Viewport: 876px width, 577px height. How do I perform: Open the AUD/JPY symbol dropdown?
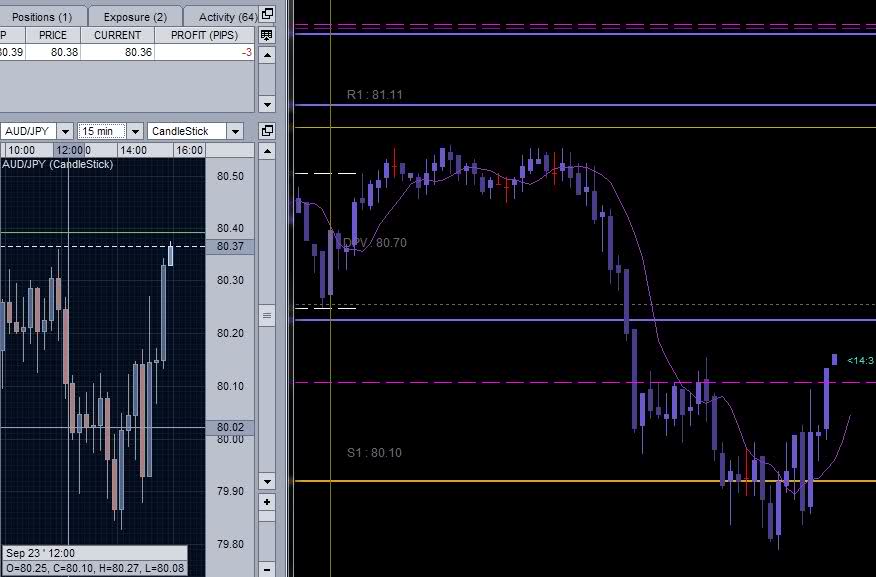pos(65,131)
